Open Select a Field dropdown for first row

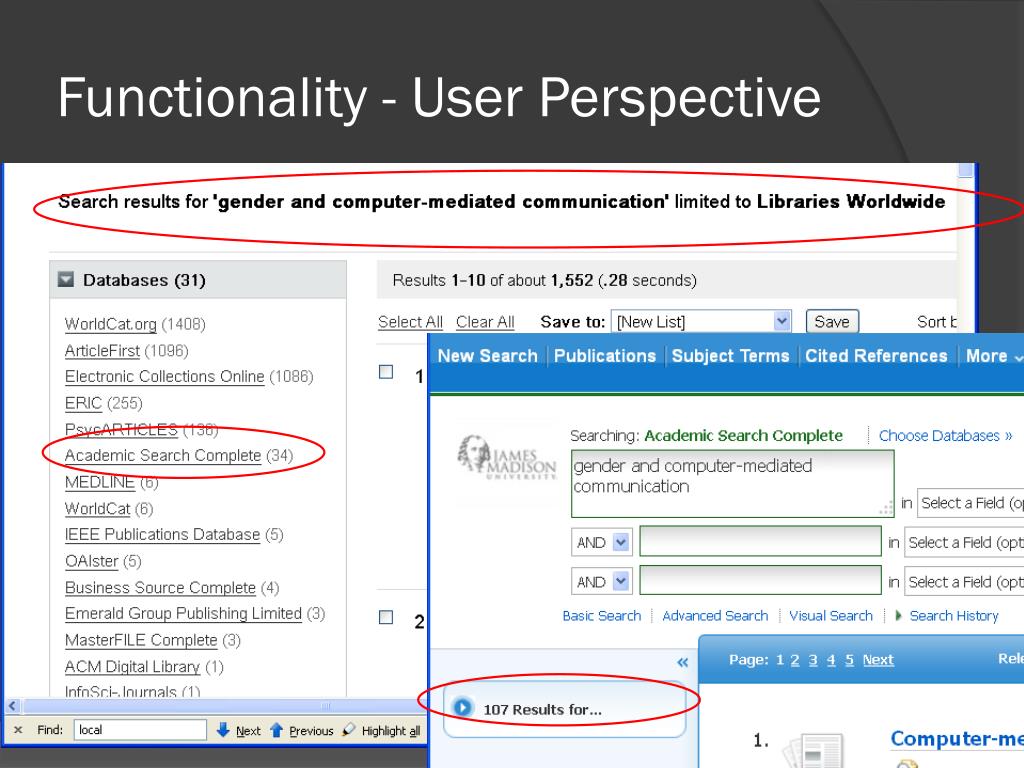[x=970, y=503]
